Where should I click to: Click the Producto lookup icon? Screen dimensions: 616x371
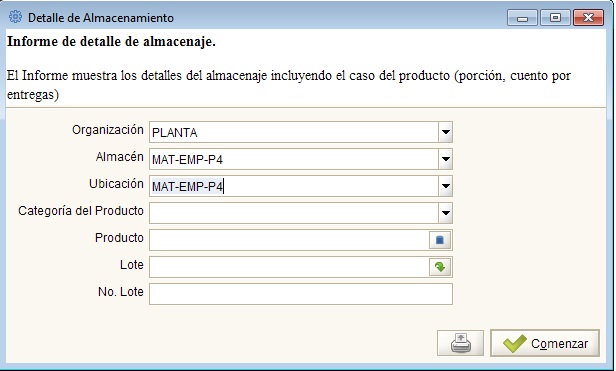(x=440, y=240)
